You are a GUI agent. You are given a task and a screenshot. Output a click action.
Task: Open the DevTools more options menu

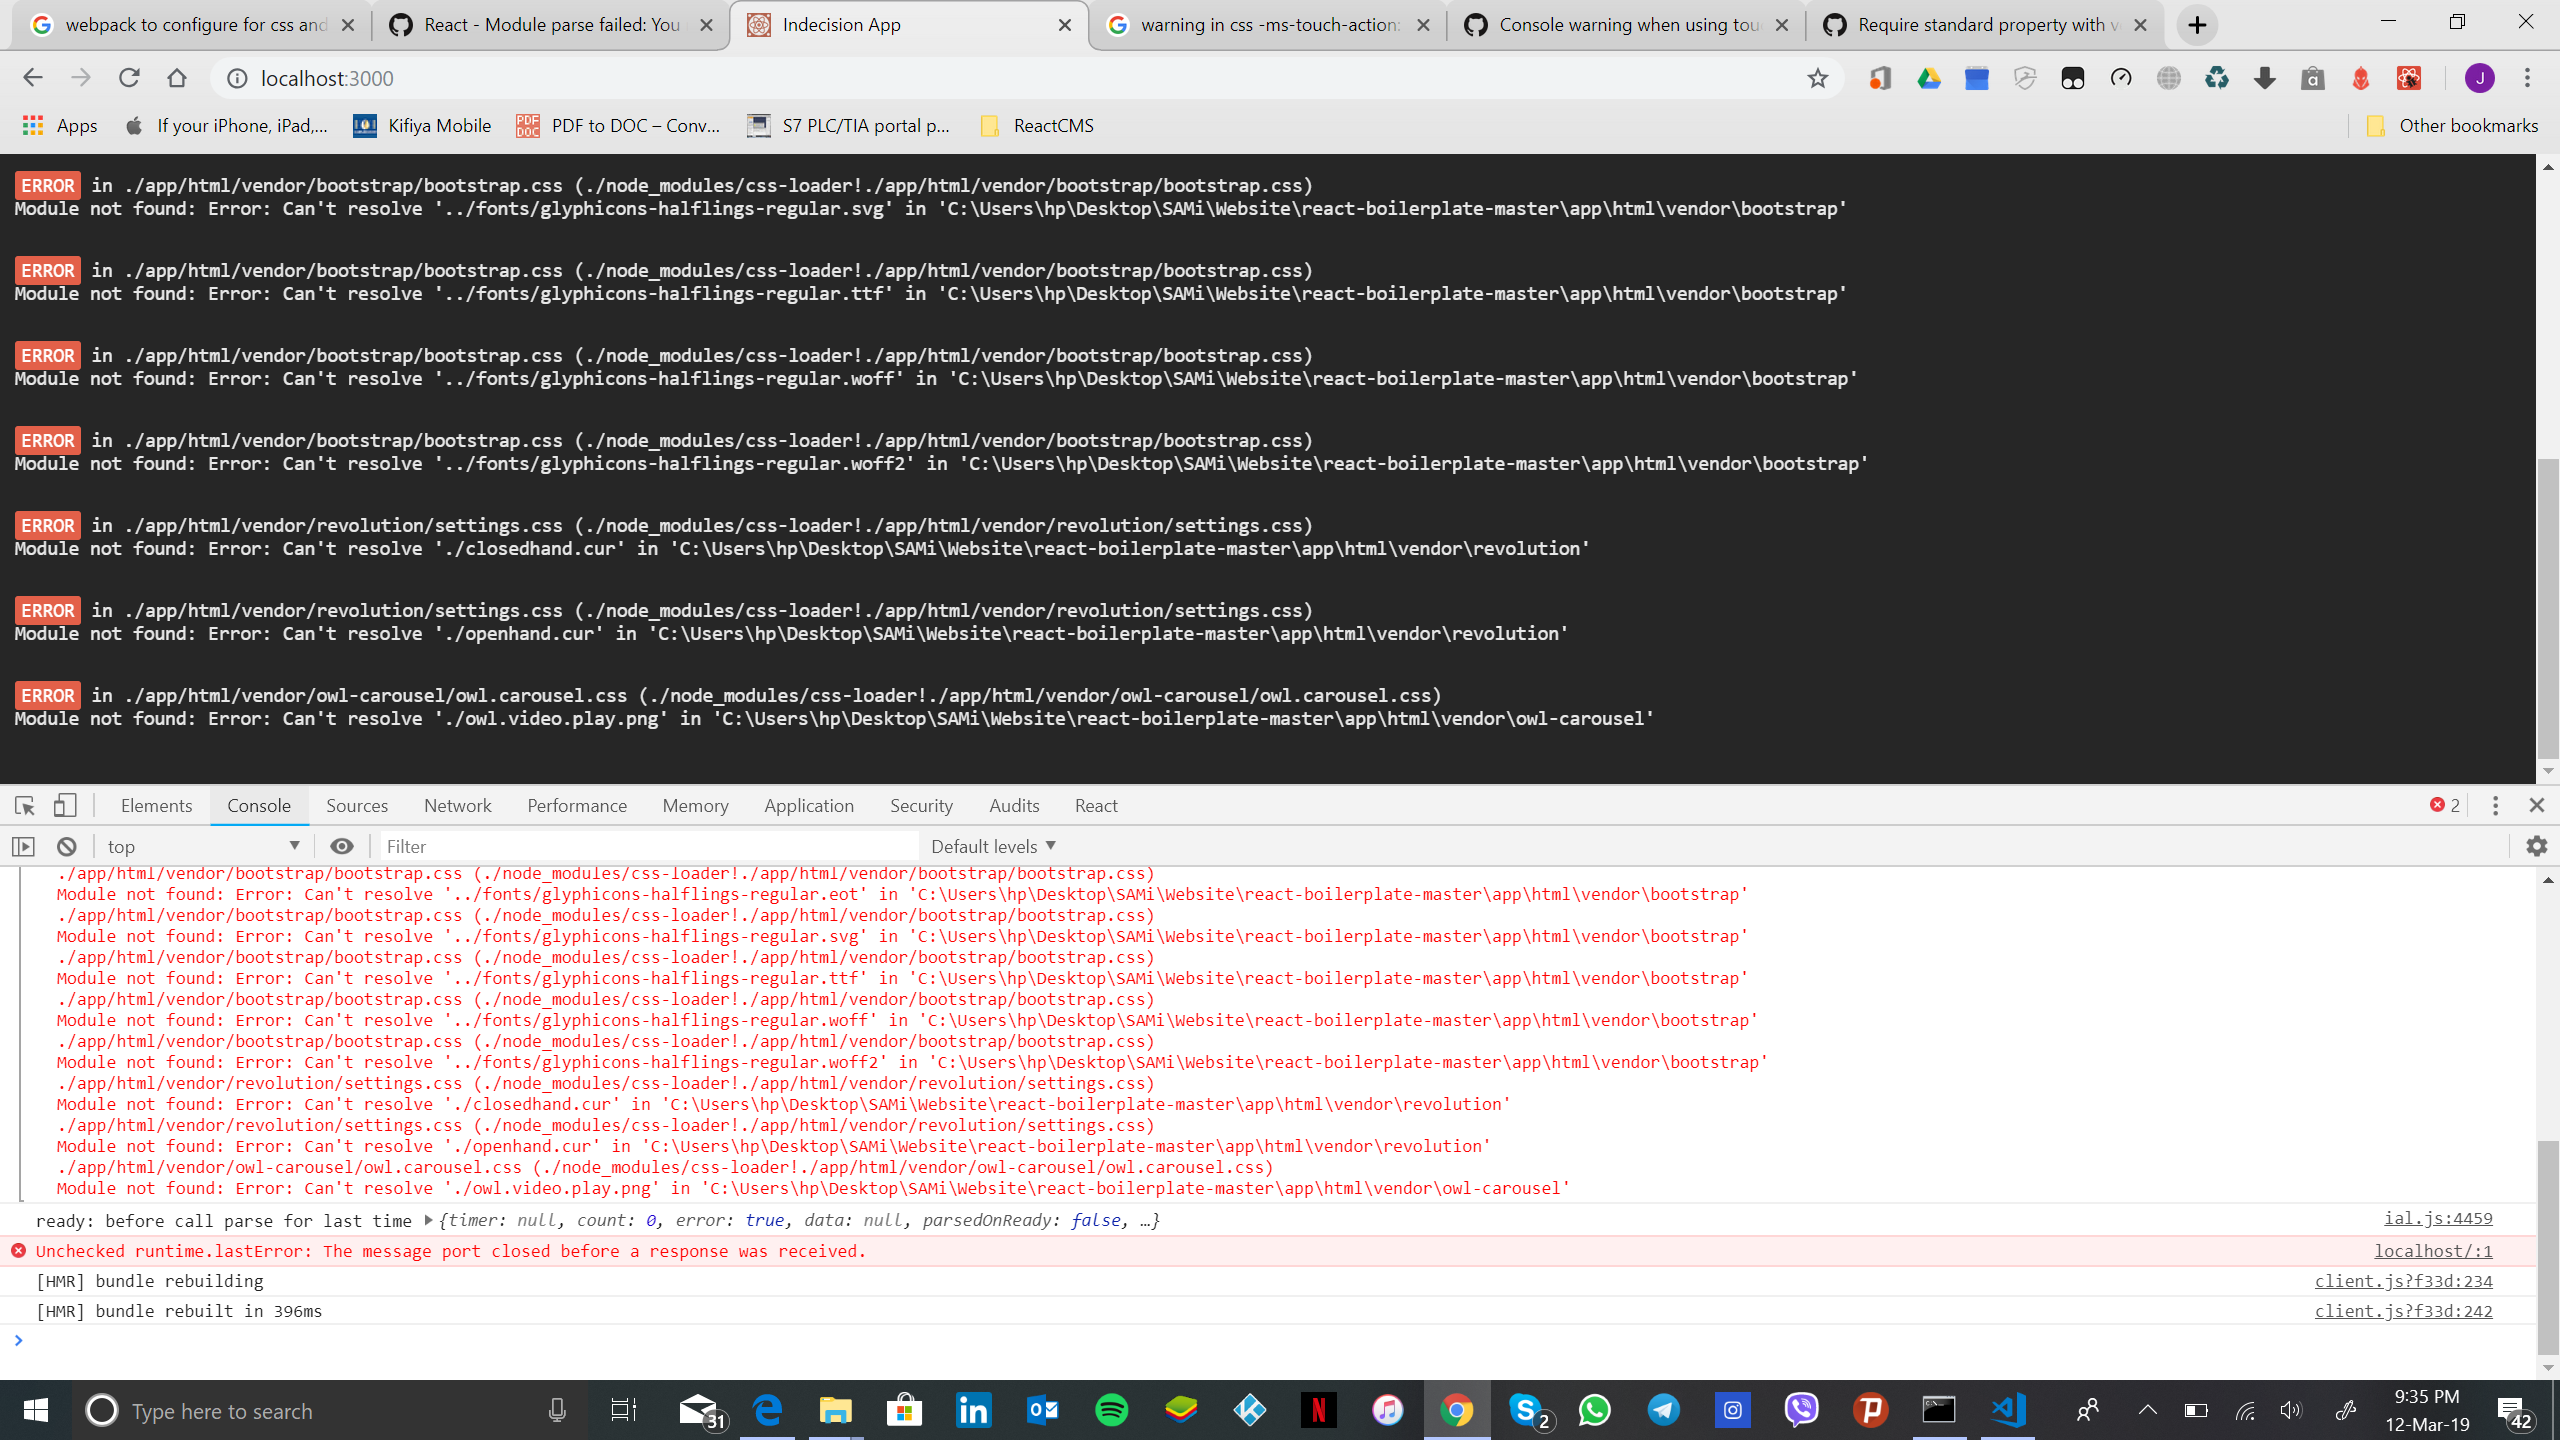2494,805
